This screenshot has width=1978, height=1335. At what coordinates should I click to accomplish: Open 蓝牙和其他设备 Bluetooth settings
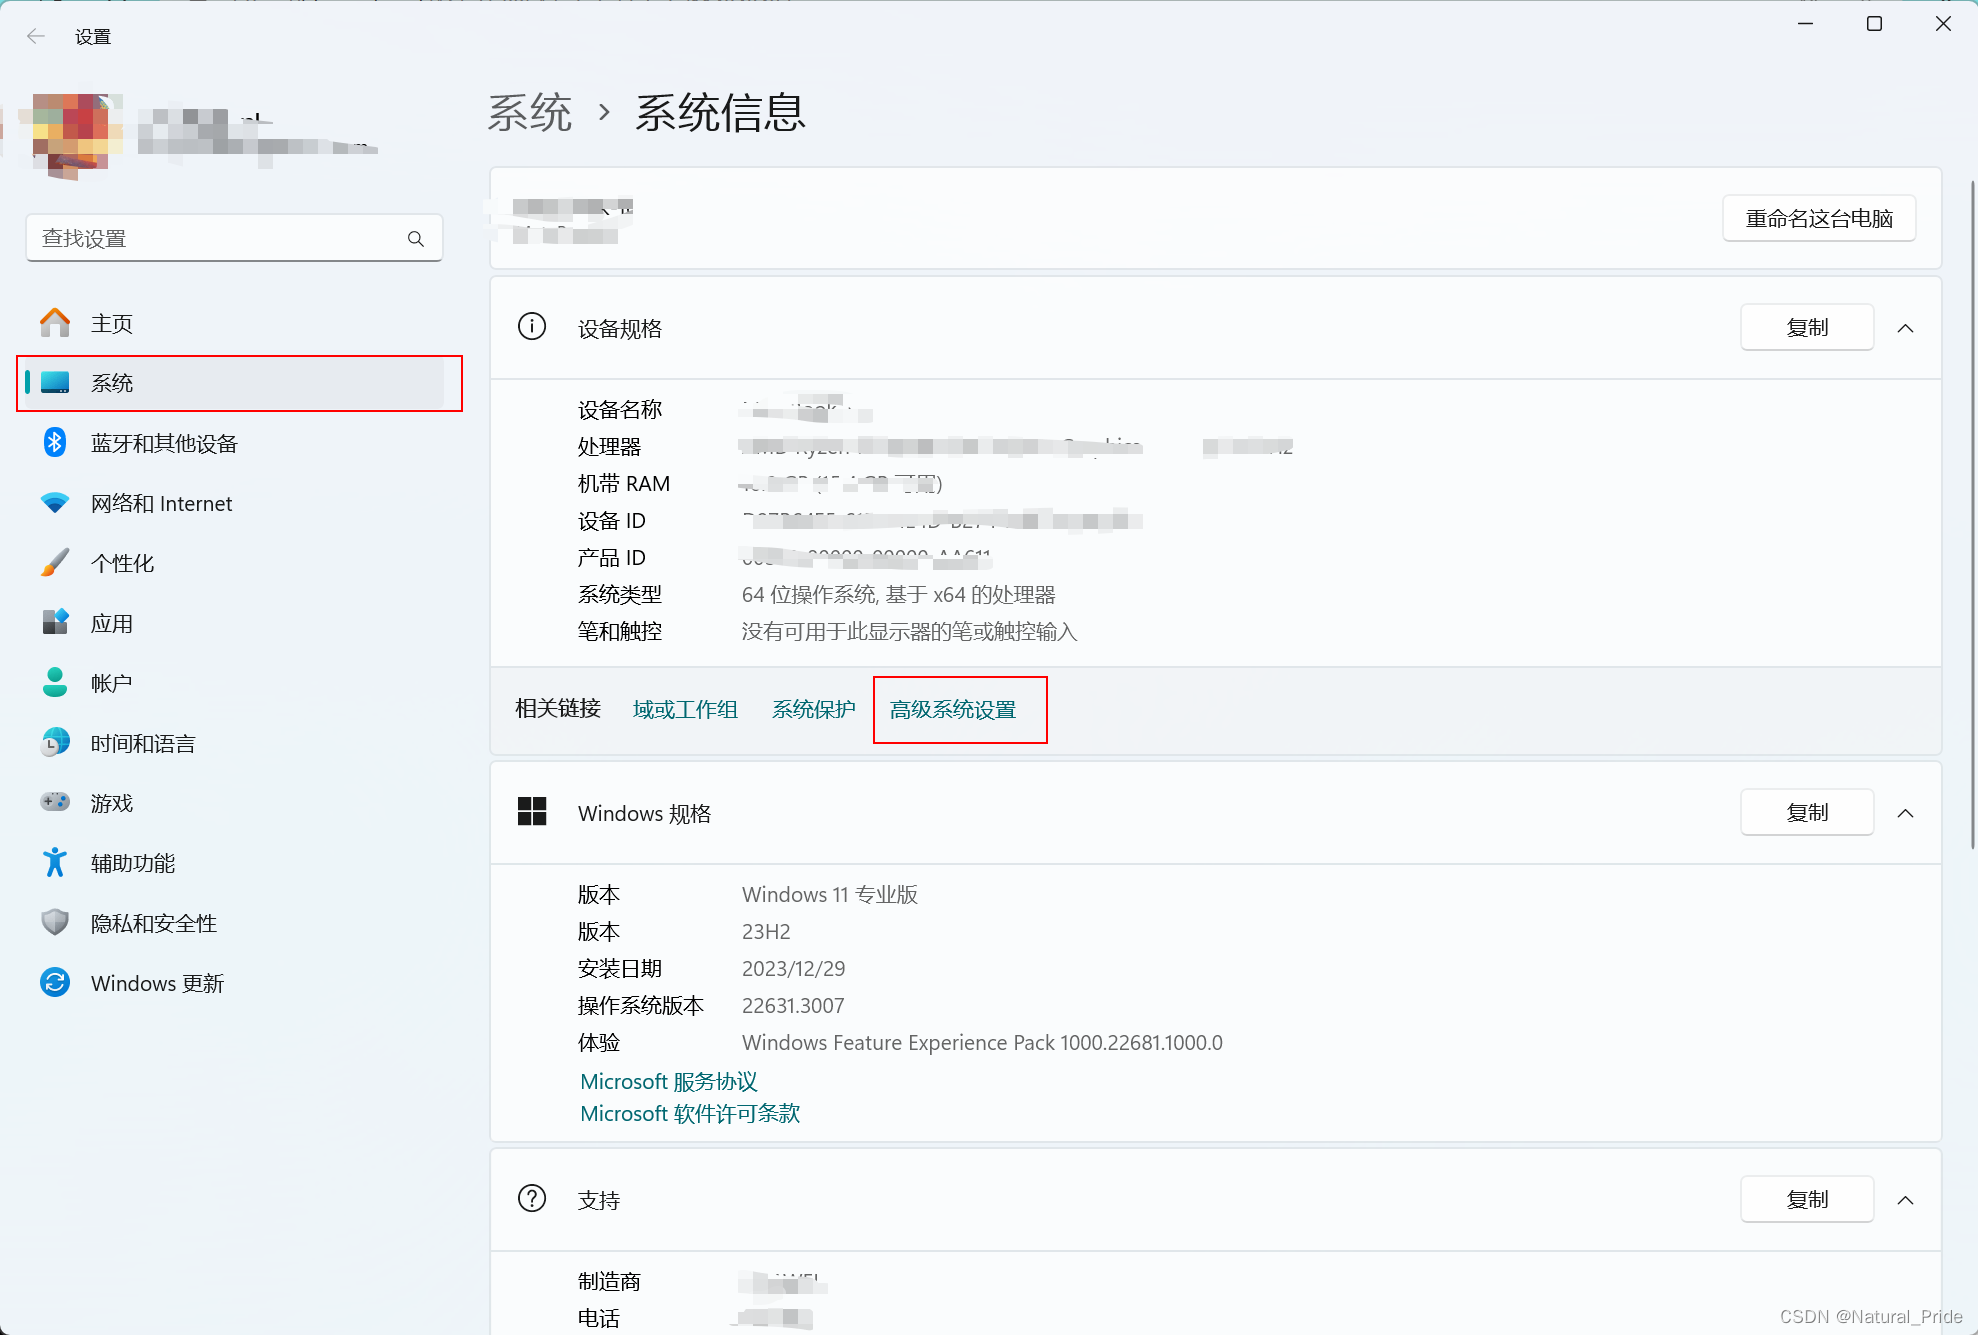point(164,444)
